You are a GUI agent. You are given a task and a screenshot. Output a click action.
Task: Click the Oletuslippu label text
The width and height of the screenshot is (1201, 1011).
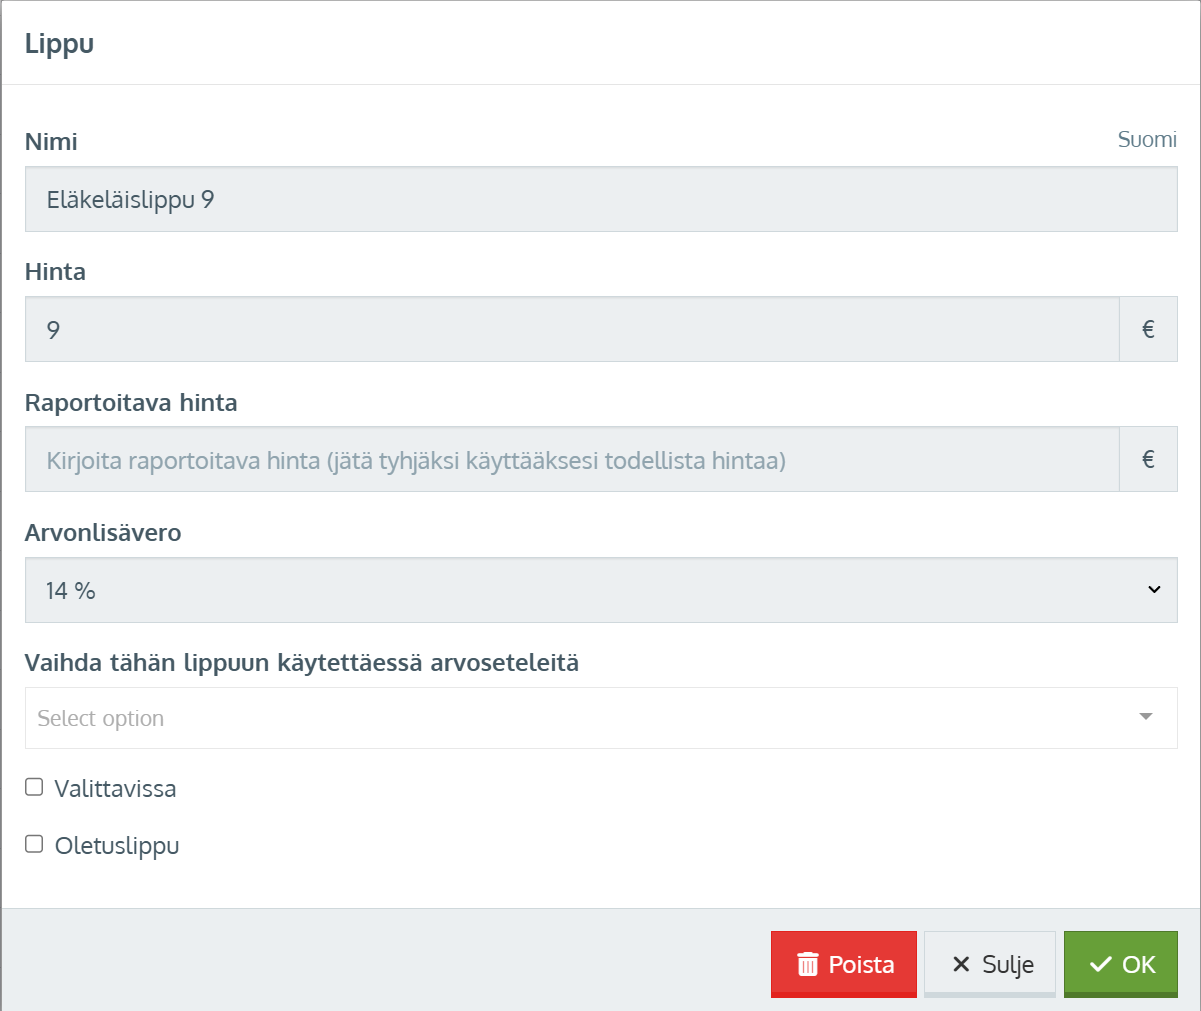click(x=117, y=846)
